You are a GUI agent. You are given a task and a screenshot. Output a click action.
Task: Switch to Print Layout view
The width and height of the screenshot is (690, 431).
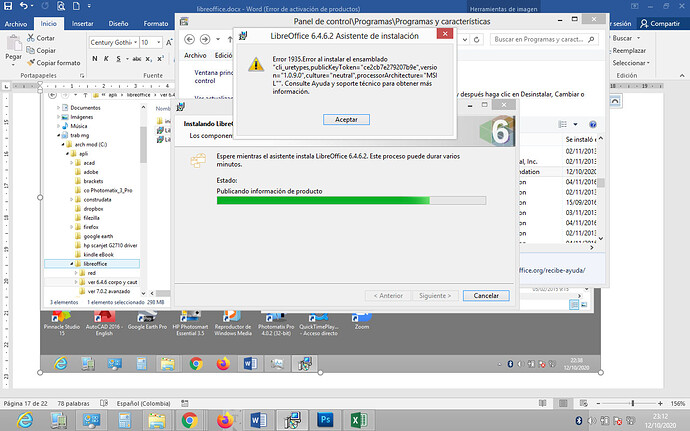coord(563,403)
